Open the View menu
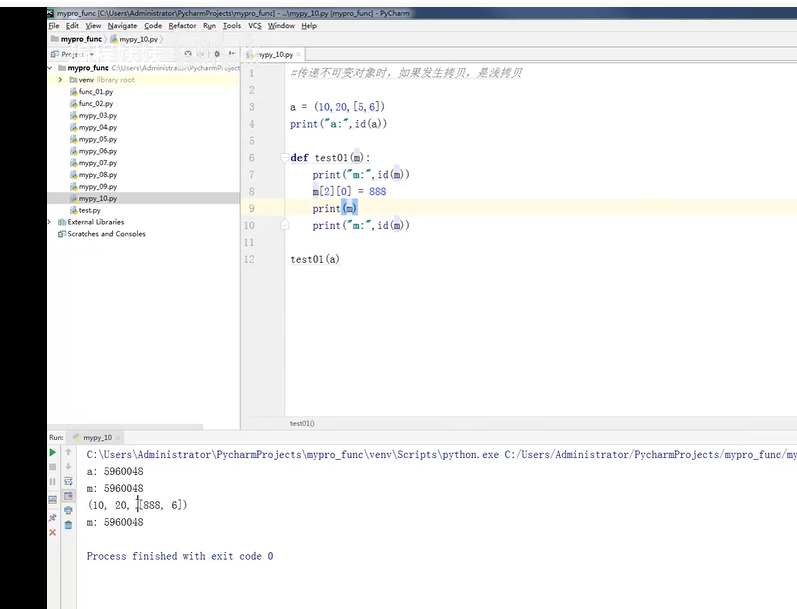 [x=93, y=26]
